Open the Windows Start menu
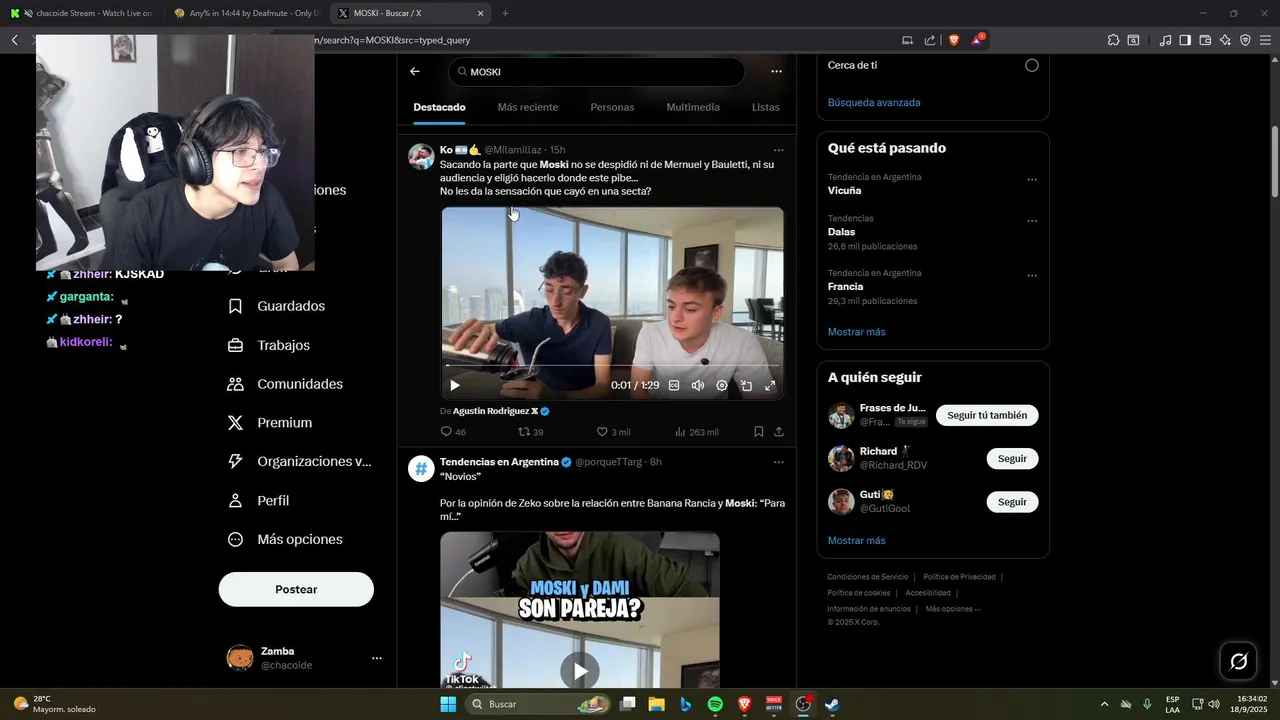 click(448, 704)
